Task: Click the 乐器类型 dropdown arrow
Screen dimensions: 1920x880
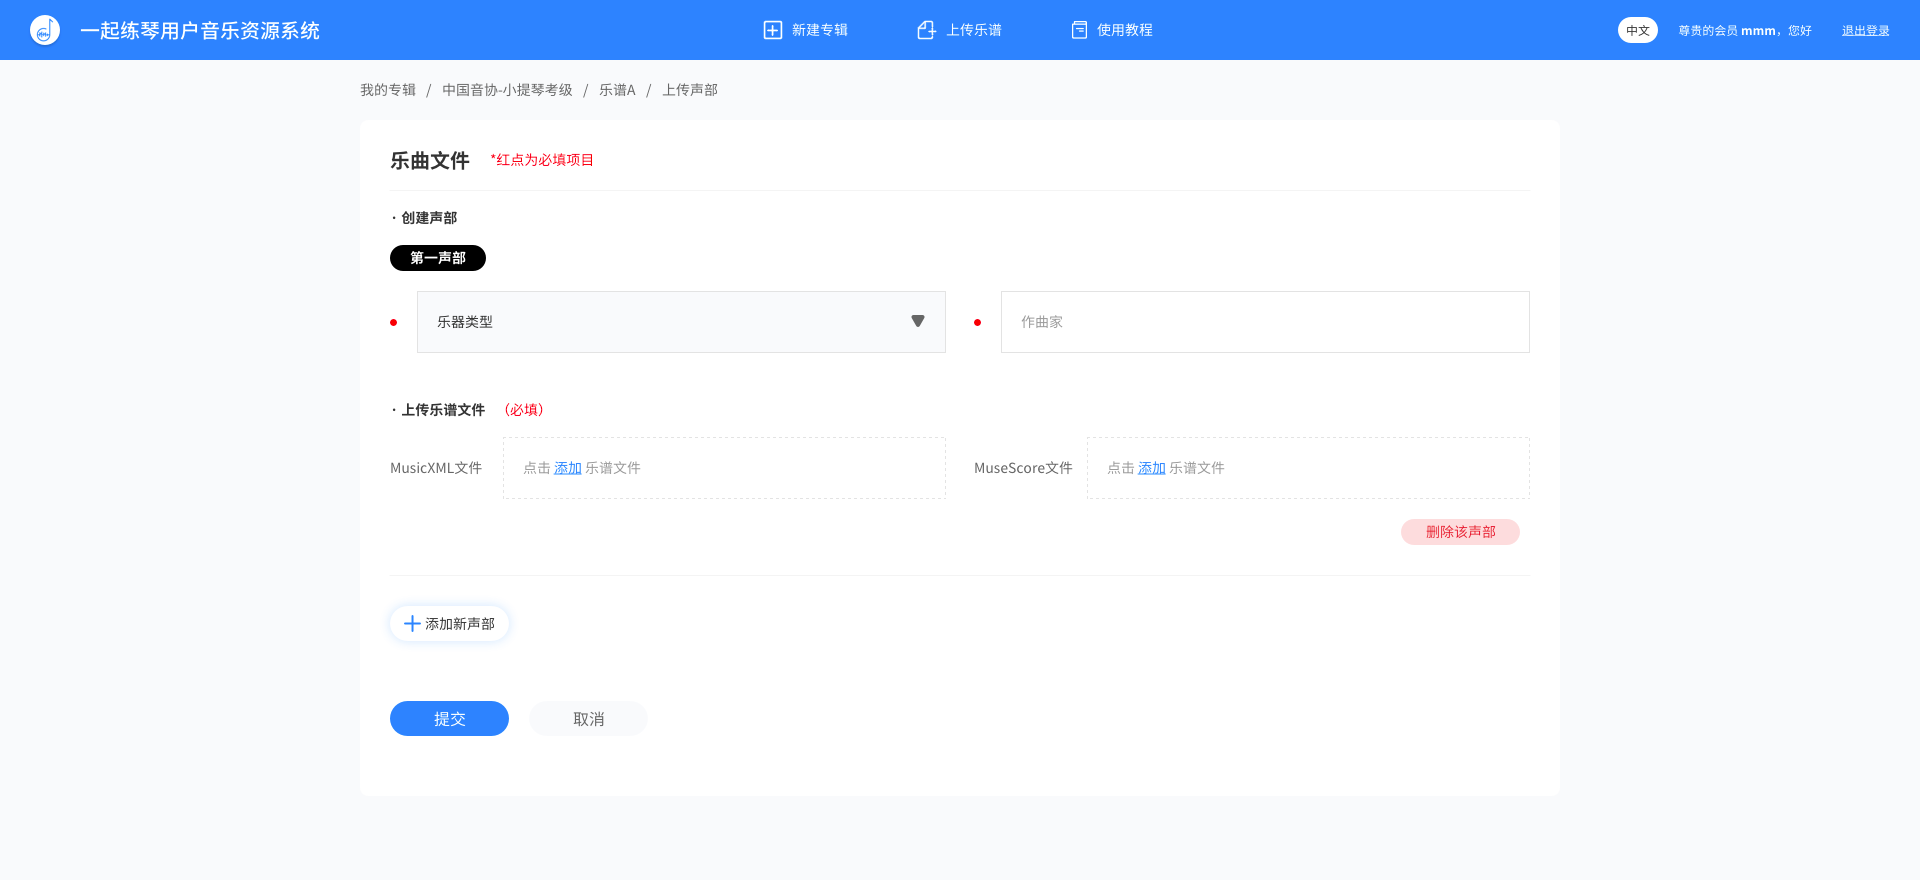Action: [x=918, y=321]
